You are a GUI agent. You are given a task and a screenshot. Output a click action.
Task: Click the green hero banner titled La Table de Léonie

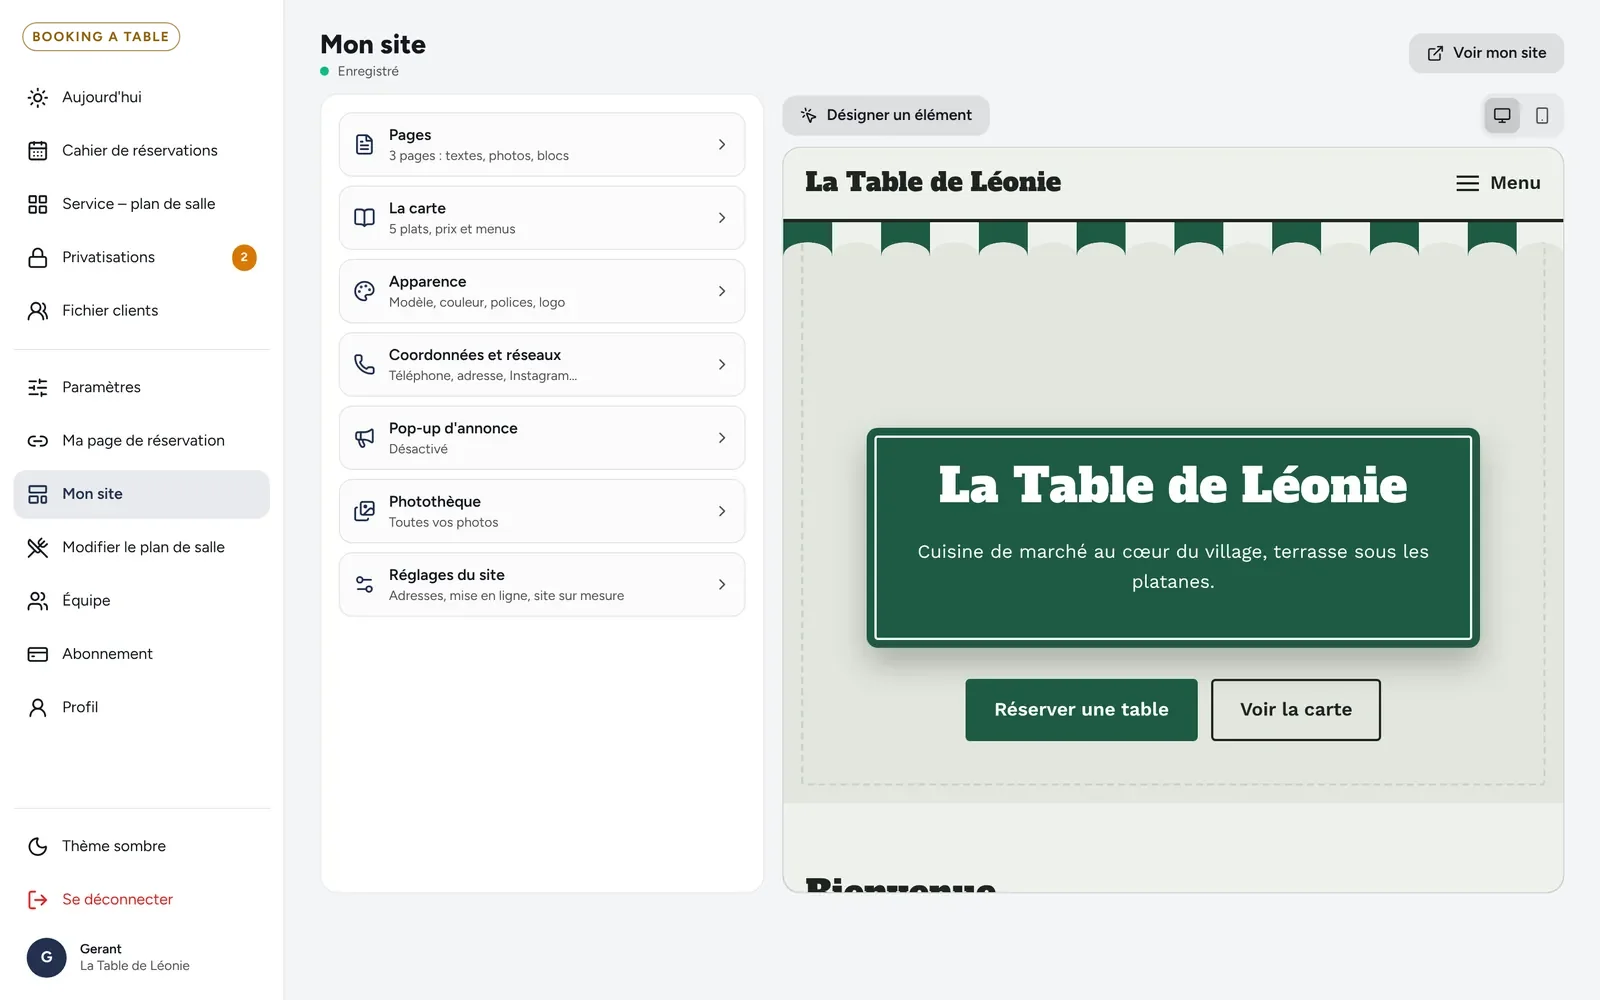pyautogui.click(x=1173, y=538)
